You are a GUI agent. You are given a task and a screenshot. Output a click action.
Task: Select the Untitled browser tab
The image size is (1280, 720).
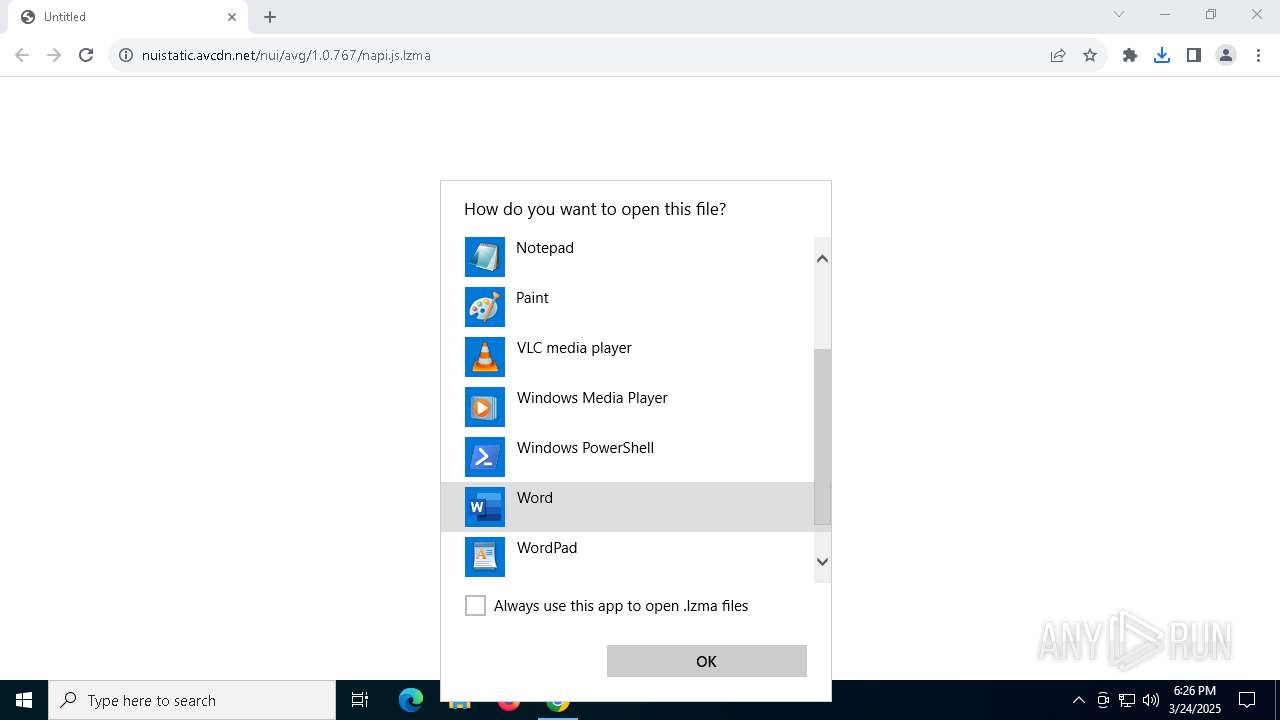127,17
